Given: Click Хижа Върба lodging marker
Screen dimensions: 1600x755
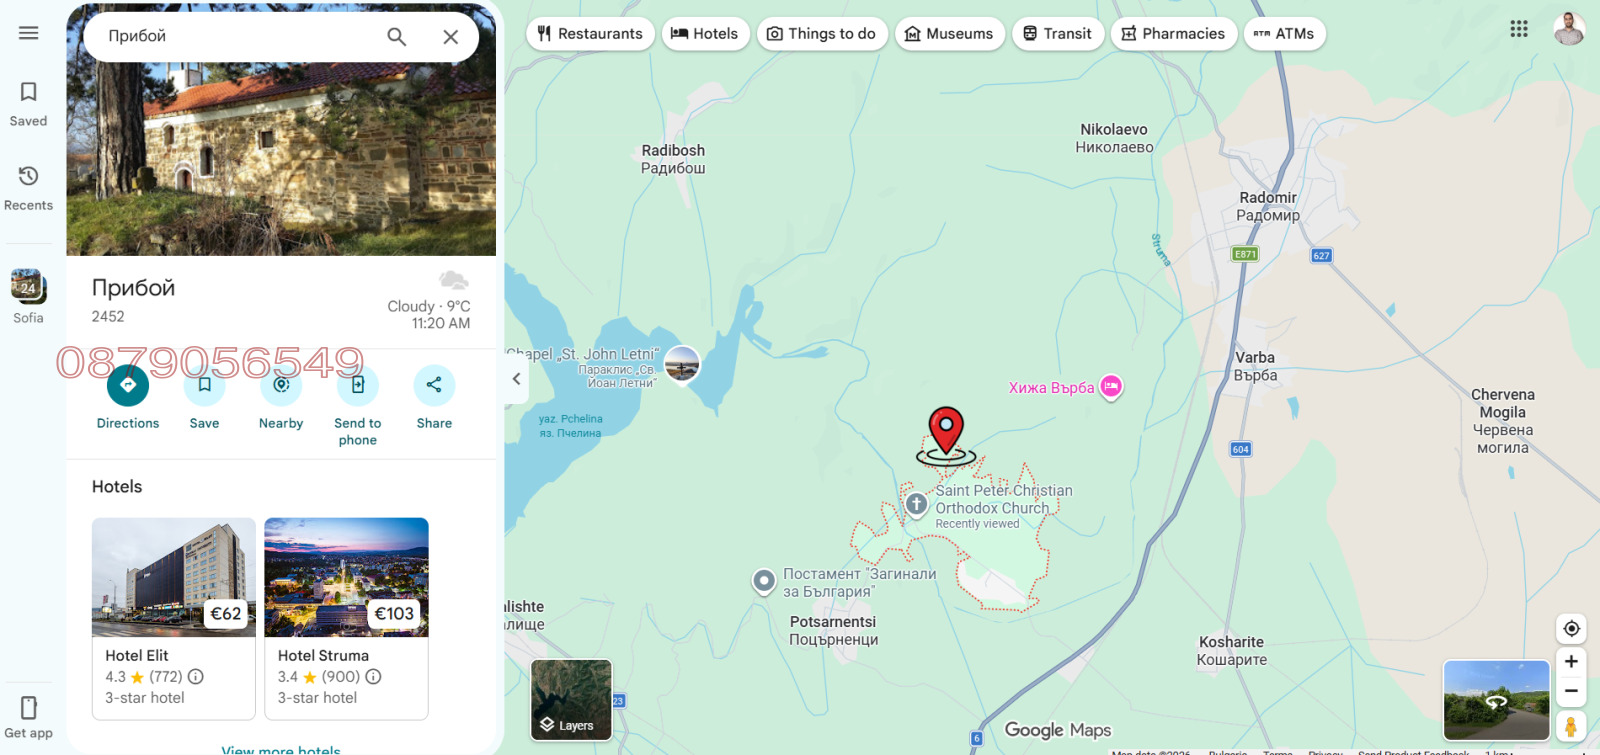Looking at the screenshot, I should [1111, 387].
